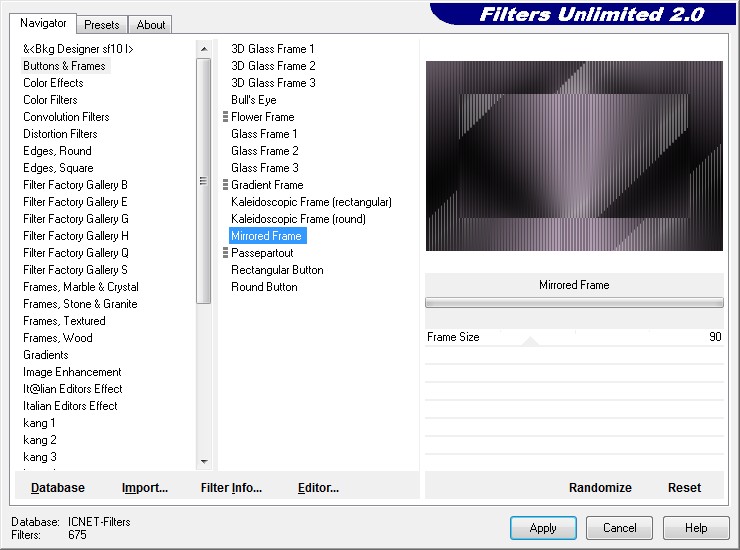Screen dimensions: 740x550
Task: Select the &<Bkg Designer sf10 I> category
Action: point(78,49)
